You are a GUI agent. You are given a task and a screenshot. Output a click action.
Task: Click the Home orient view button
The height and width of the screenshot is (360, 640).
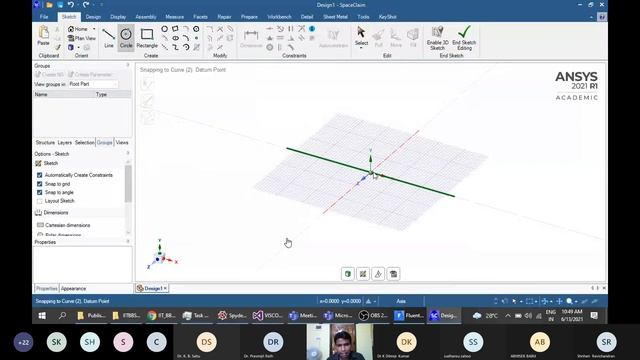pos(78,29)
